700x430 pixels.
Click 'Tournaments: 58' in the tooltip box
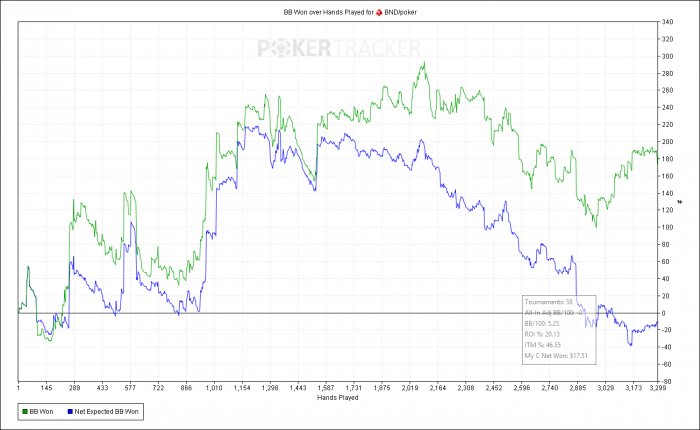pos(548,302)
